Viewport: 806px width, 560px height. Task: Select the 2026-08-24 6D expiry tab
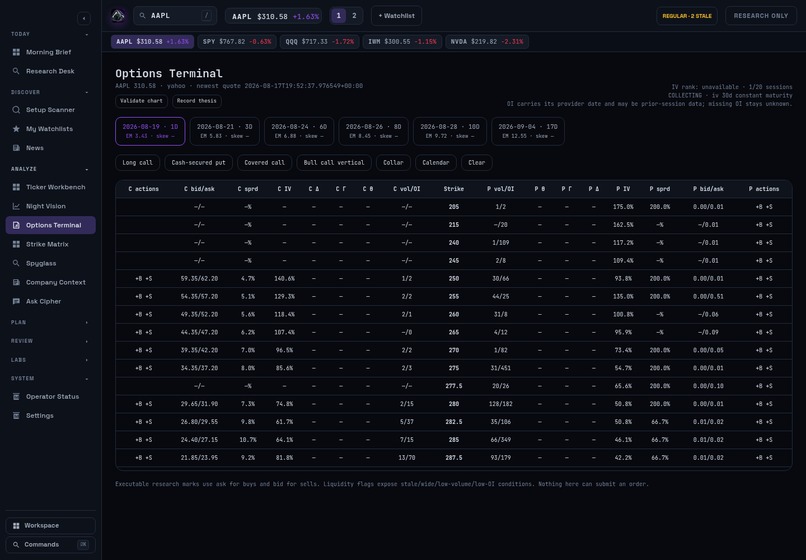[x=299, y=131]
